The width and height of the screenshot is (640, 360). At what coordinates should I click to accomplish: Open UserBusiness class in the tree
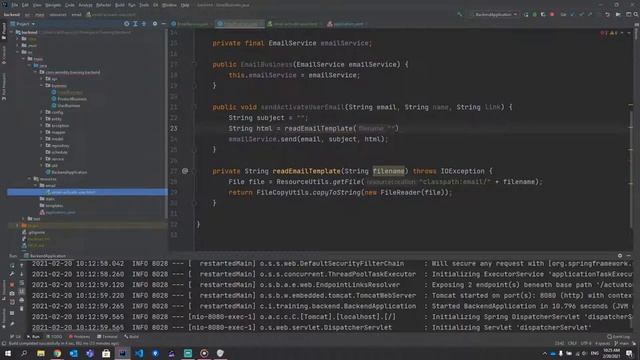[x=69, y=106]
